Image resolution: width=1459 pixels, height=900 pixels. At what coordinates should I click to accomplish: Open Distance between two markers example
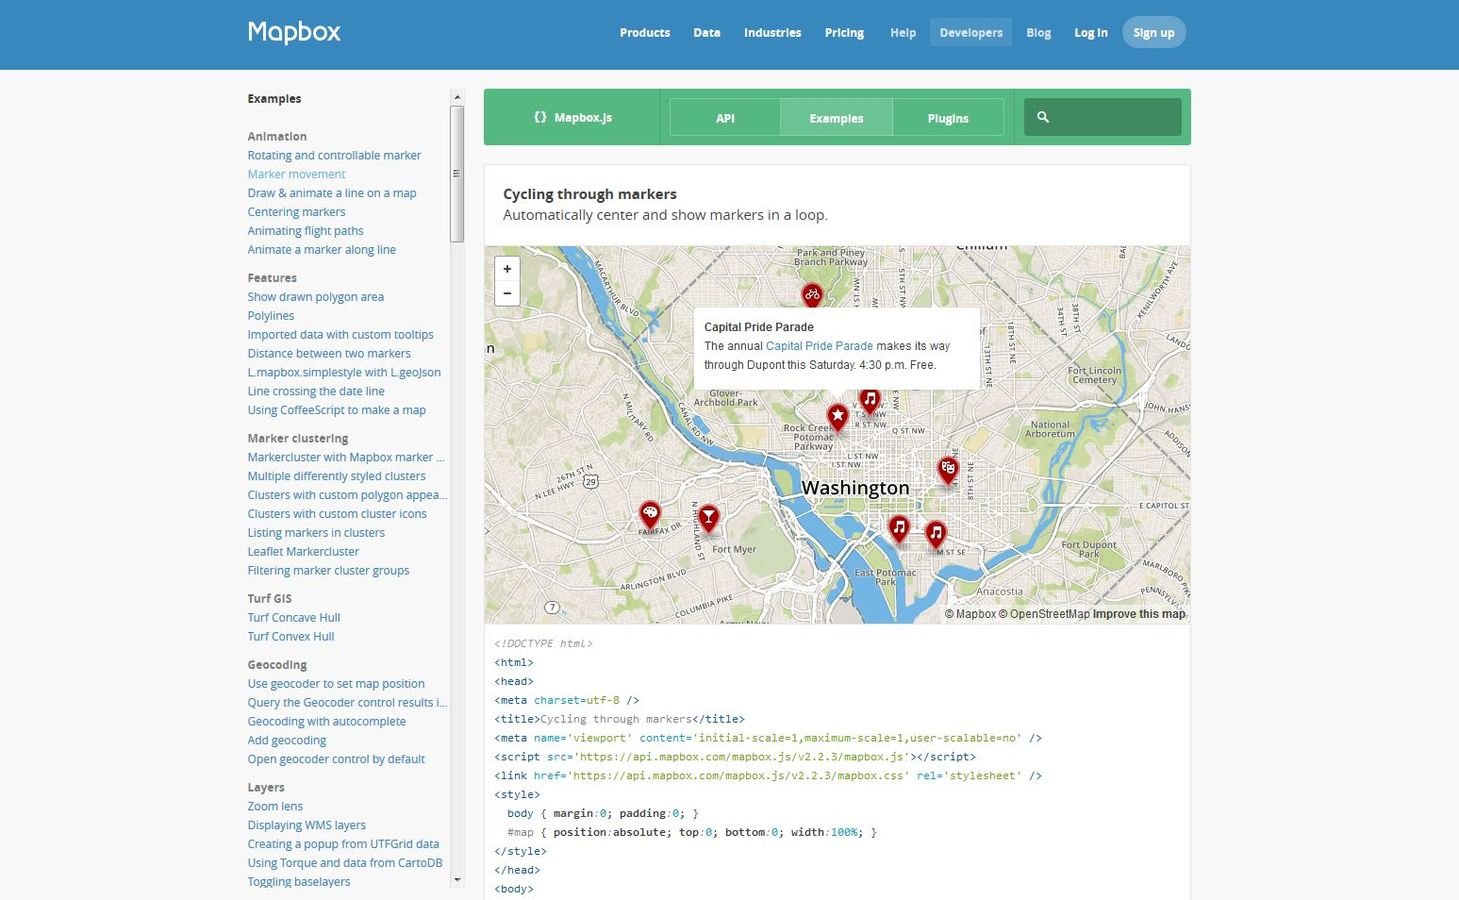[329, 354]
